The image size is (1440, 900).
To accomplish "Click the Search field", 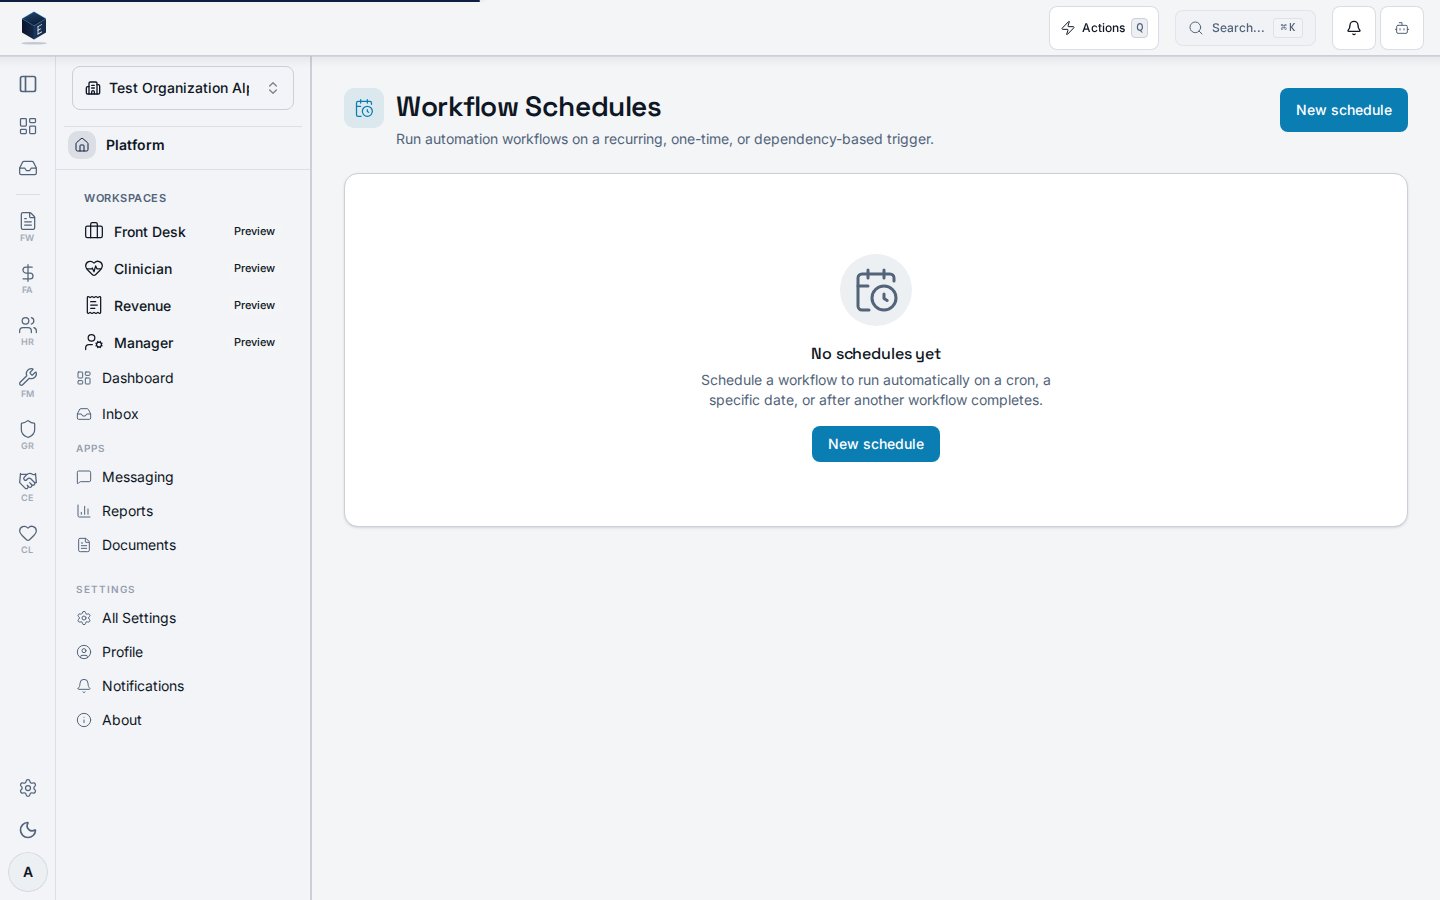I will click(x=1245, y=28).
